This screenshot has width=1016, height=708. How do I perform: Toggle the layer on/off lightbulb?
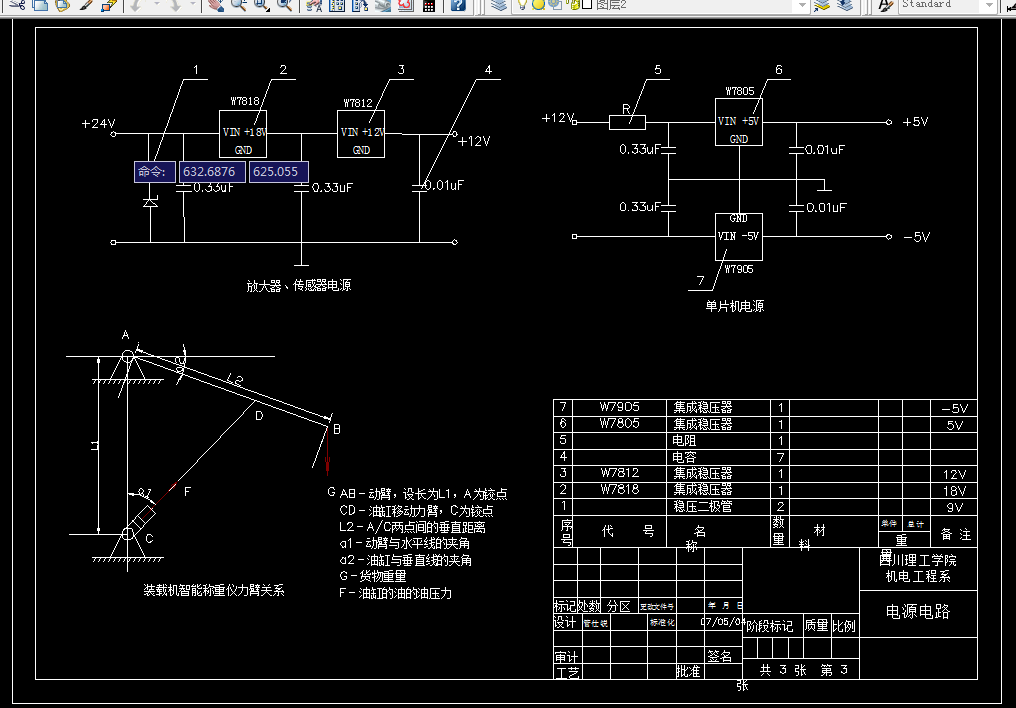tap(522, 5)
